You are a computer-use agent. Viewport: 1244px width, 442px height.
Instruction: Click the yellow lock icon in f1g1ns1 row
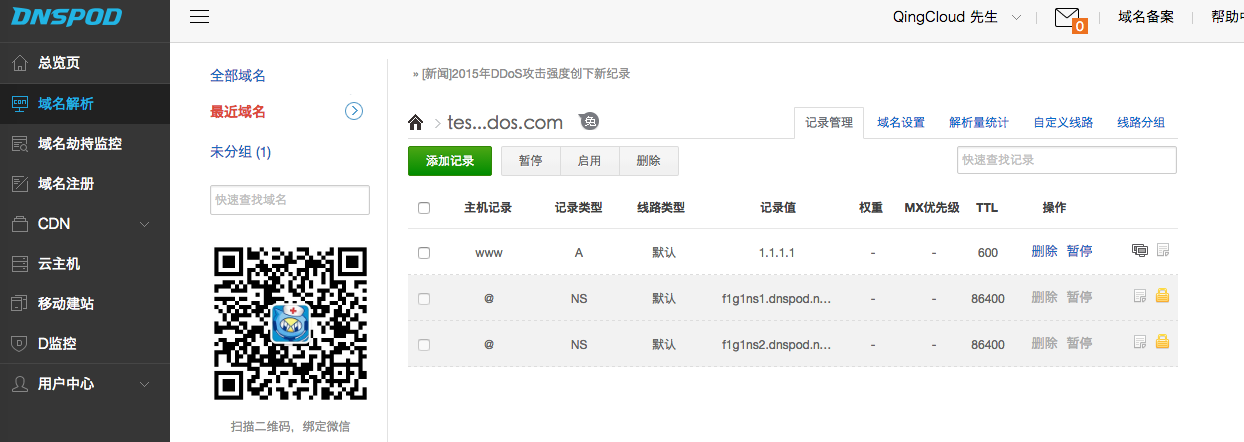(x=1162, y=297)
